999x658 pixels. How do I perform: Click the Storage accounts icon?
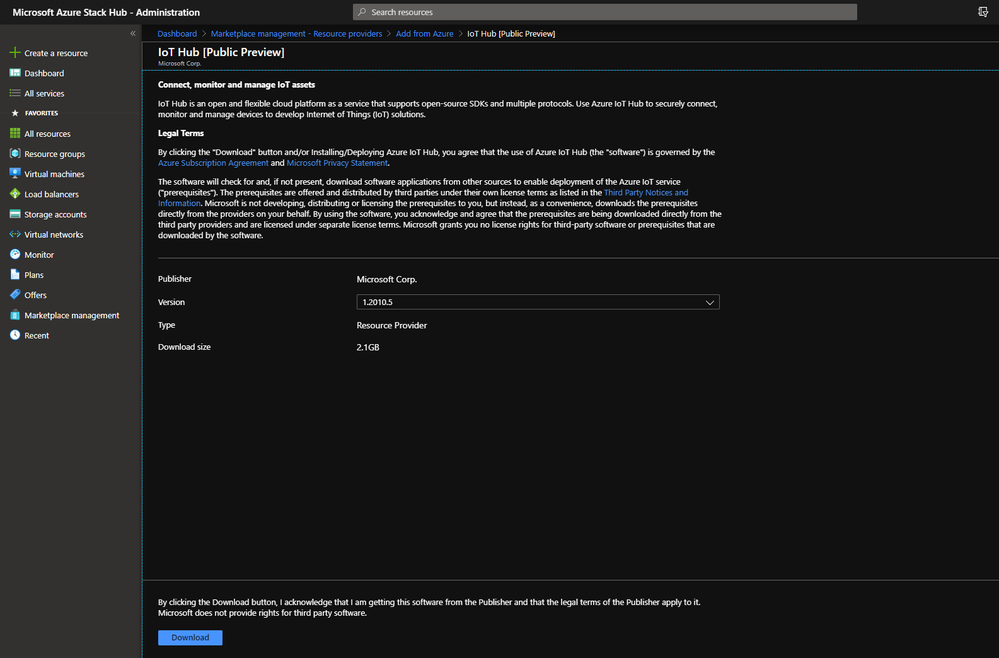point(15,214)
